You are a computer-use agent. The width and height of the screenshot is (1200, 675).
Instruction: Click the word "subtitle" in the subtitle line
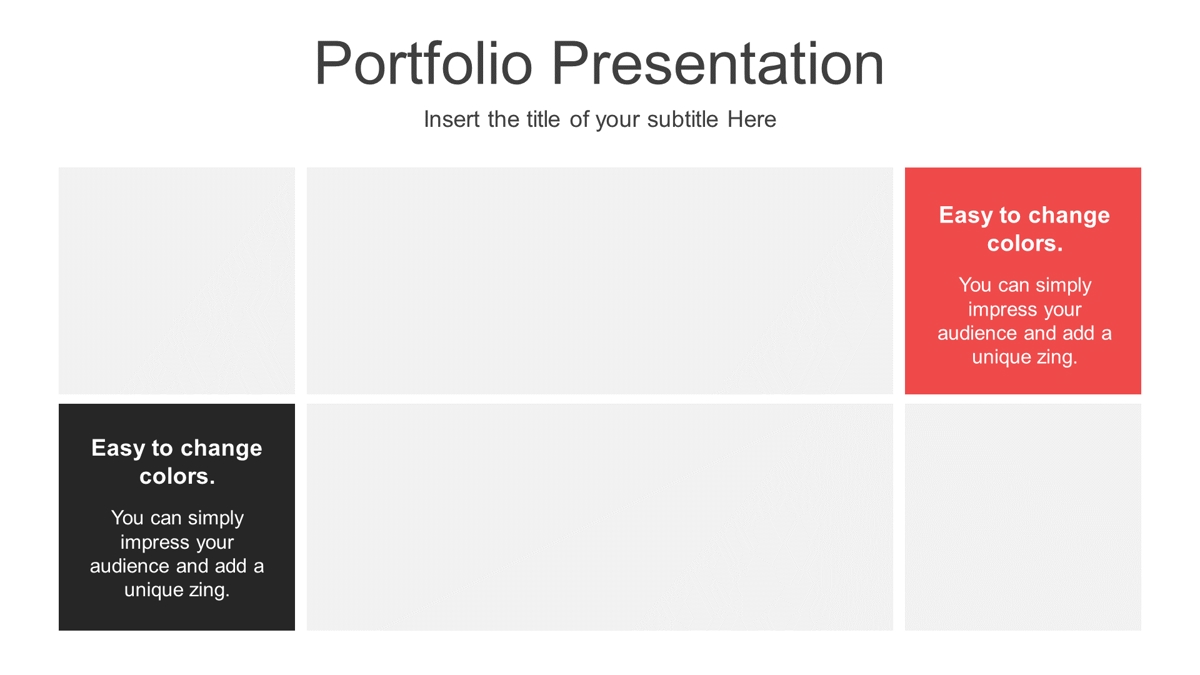pos(683,120)
